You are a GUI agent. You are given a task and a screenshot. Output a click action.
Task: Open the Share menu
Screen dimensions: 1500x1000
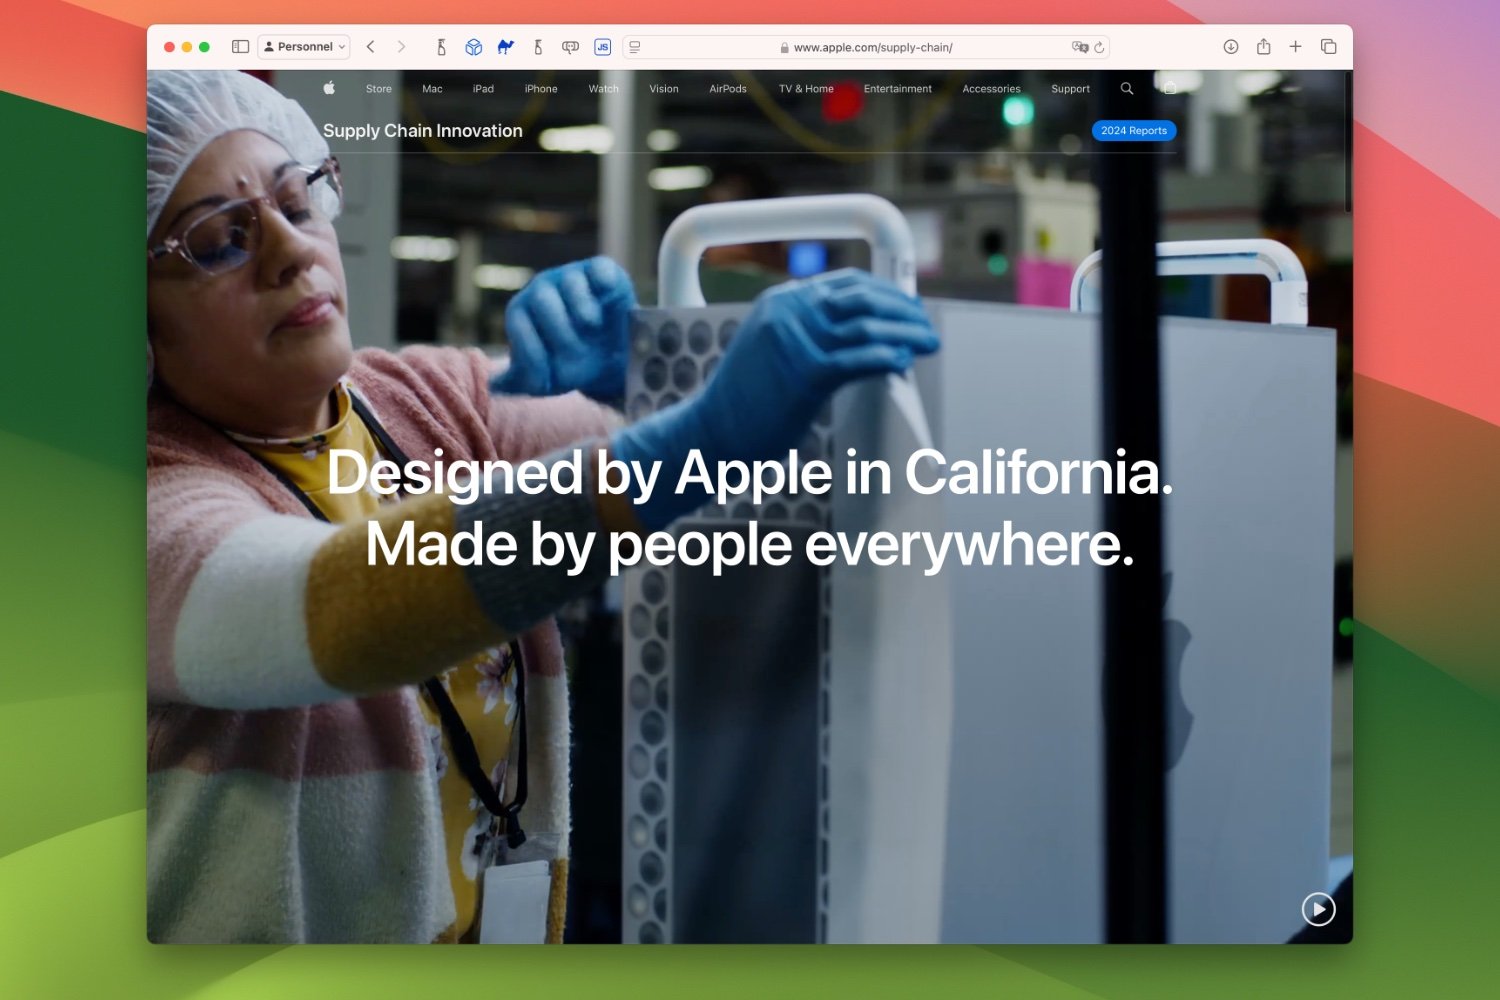(1264, 46)
